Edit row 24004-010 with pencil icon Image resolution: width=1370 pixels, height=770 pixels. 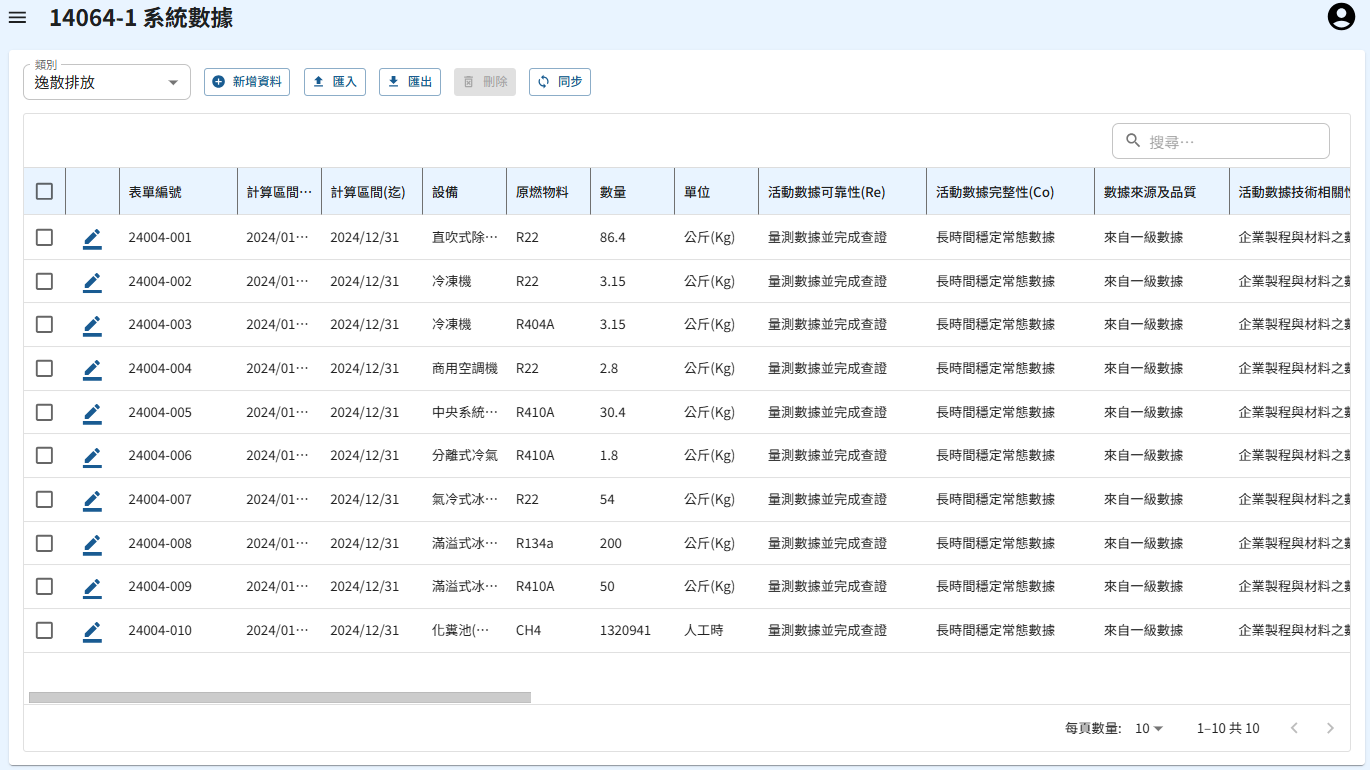pos(92,631)
